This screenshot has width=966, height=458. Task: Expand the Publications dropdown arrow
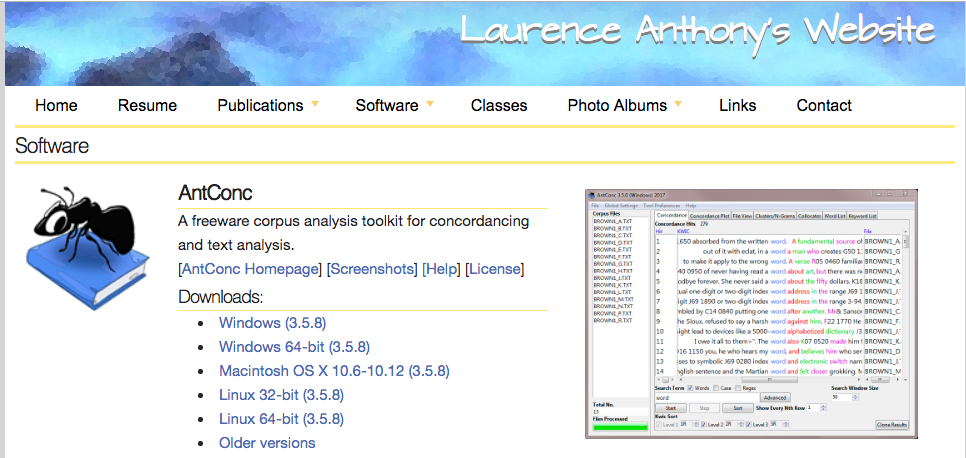(x=315, y=104)
